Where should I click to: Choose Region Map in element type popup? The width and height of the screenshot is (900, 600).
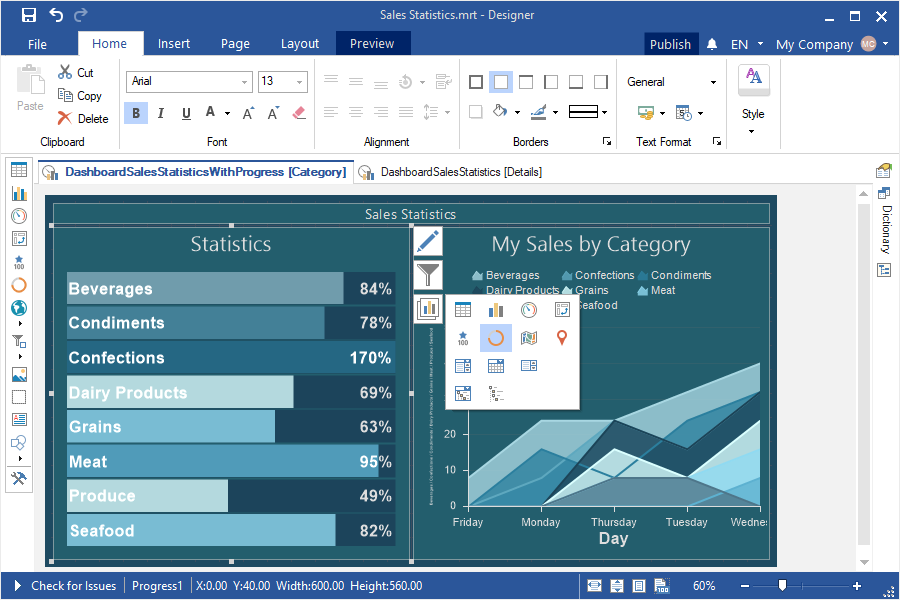point(529,338)
